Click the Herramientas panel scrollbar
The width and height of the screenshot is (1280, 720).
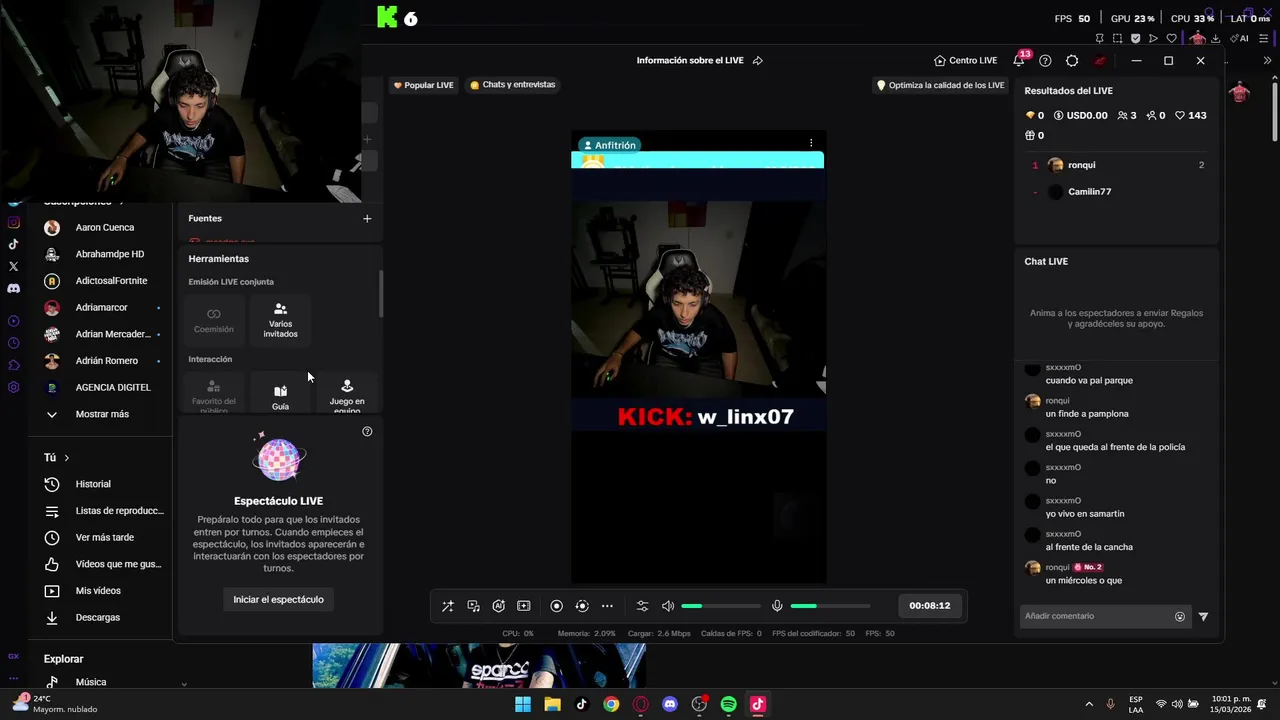380,294
